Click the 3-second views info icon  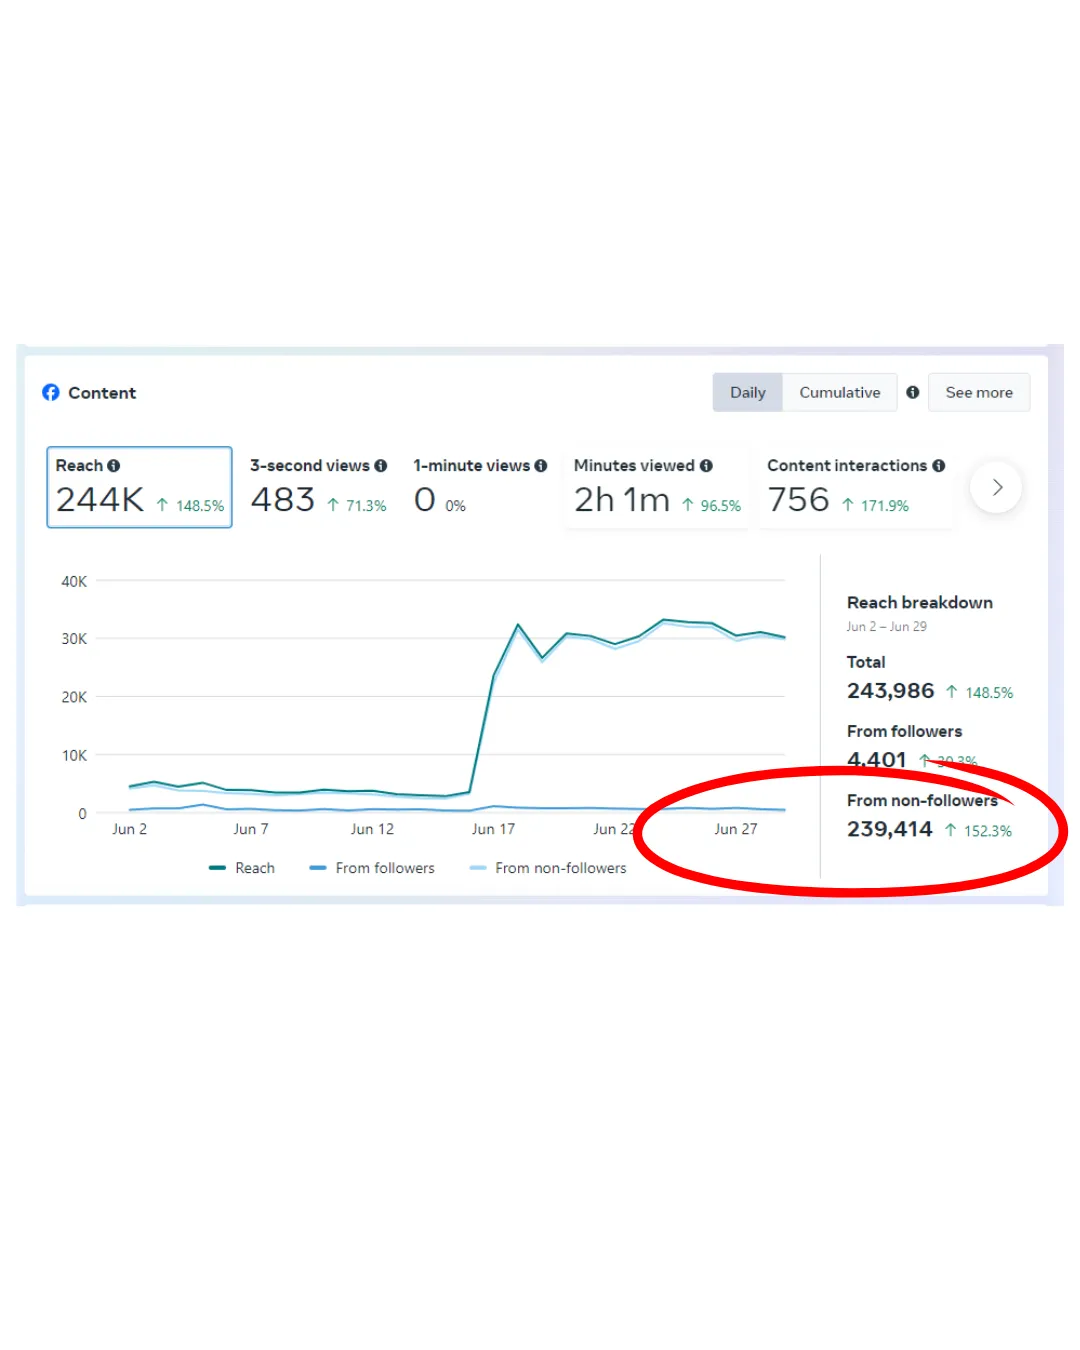381,466
